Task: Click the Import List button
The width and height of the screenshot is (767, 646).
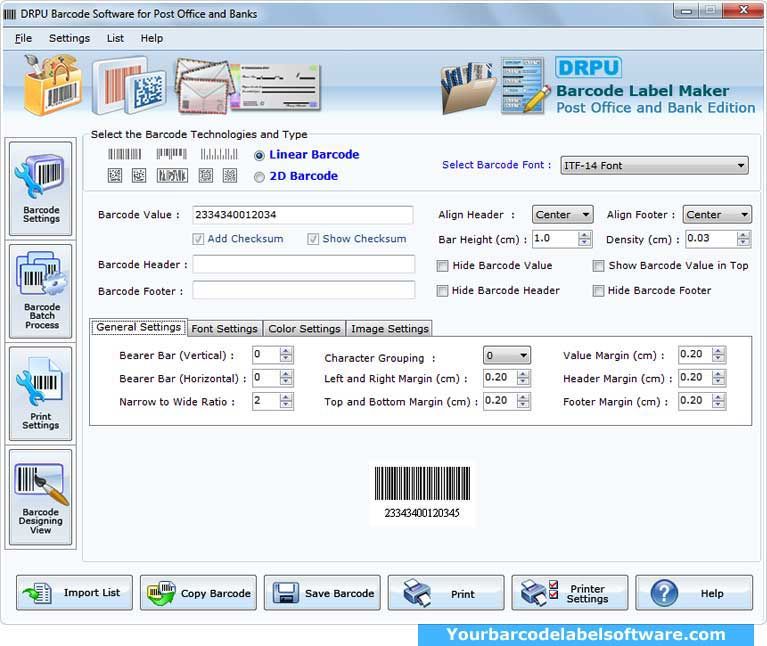Action: click(x=74, y=593)
